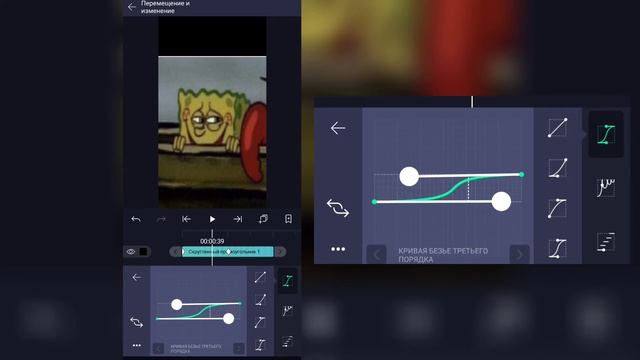Go back from the Перемещение и изменение screen
The width and height of the screenshot is (640, 360).
click(131, 7)
